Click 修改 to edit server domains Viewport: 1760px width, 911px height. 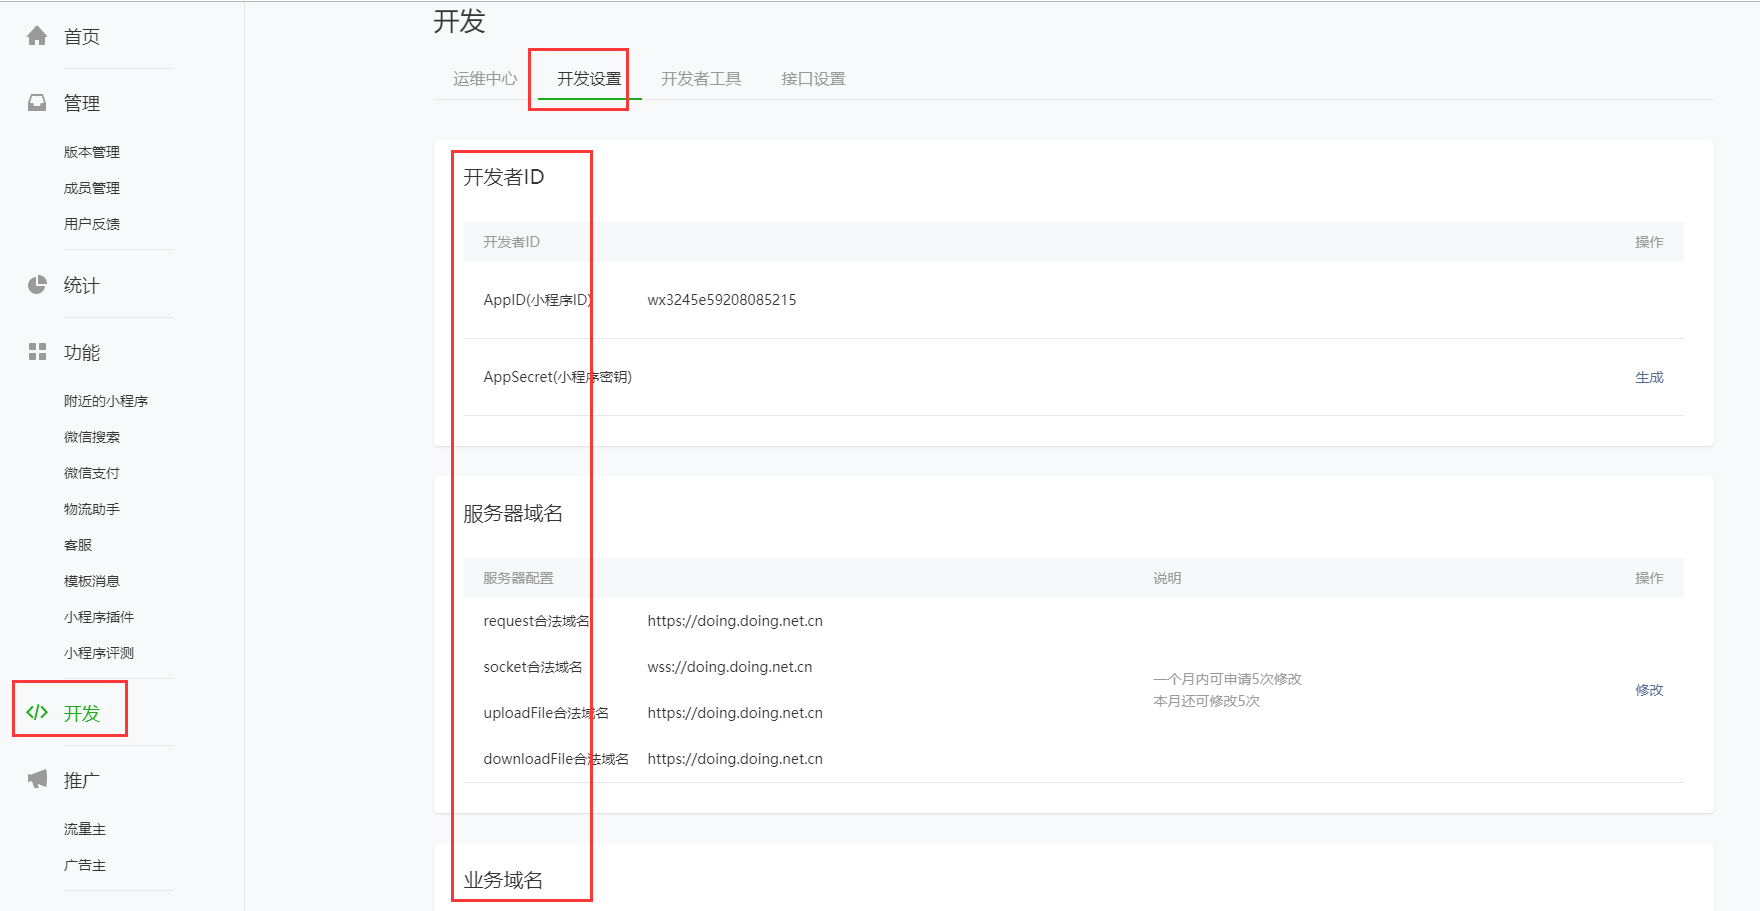[x=1649, y=690]
